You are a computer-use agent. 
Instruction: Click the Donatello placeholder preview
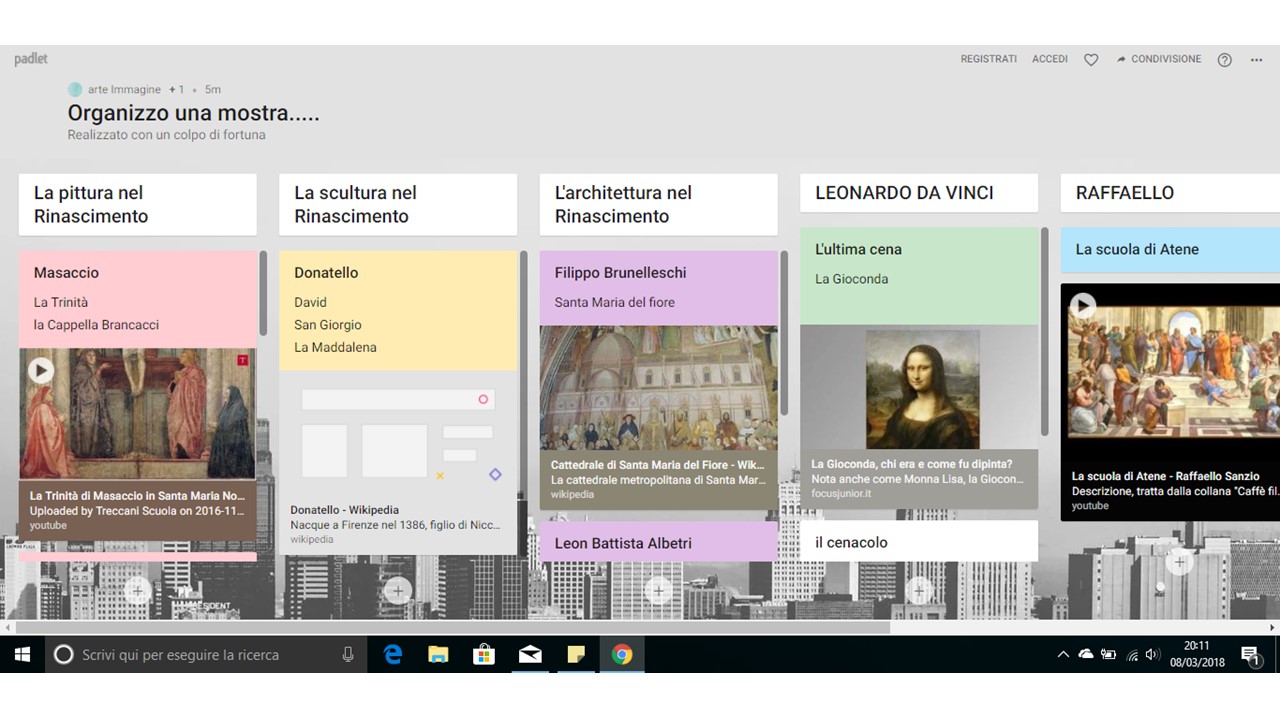point(398,435)
